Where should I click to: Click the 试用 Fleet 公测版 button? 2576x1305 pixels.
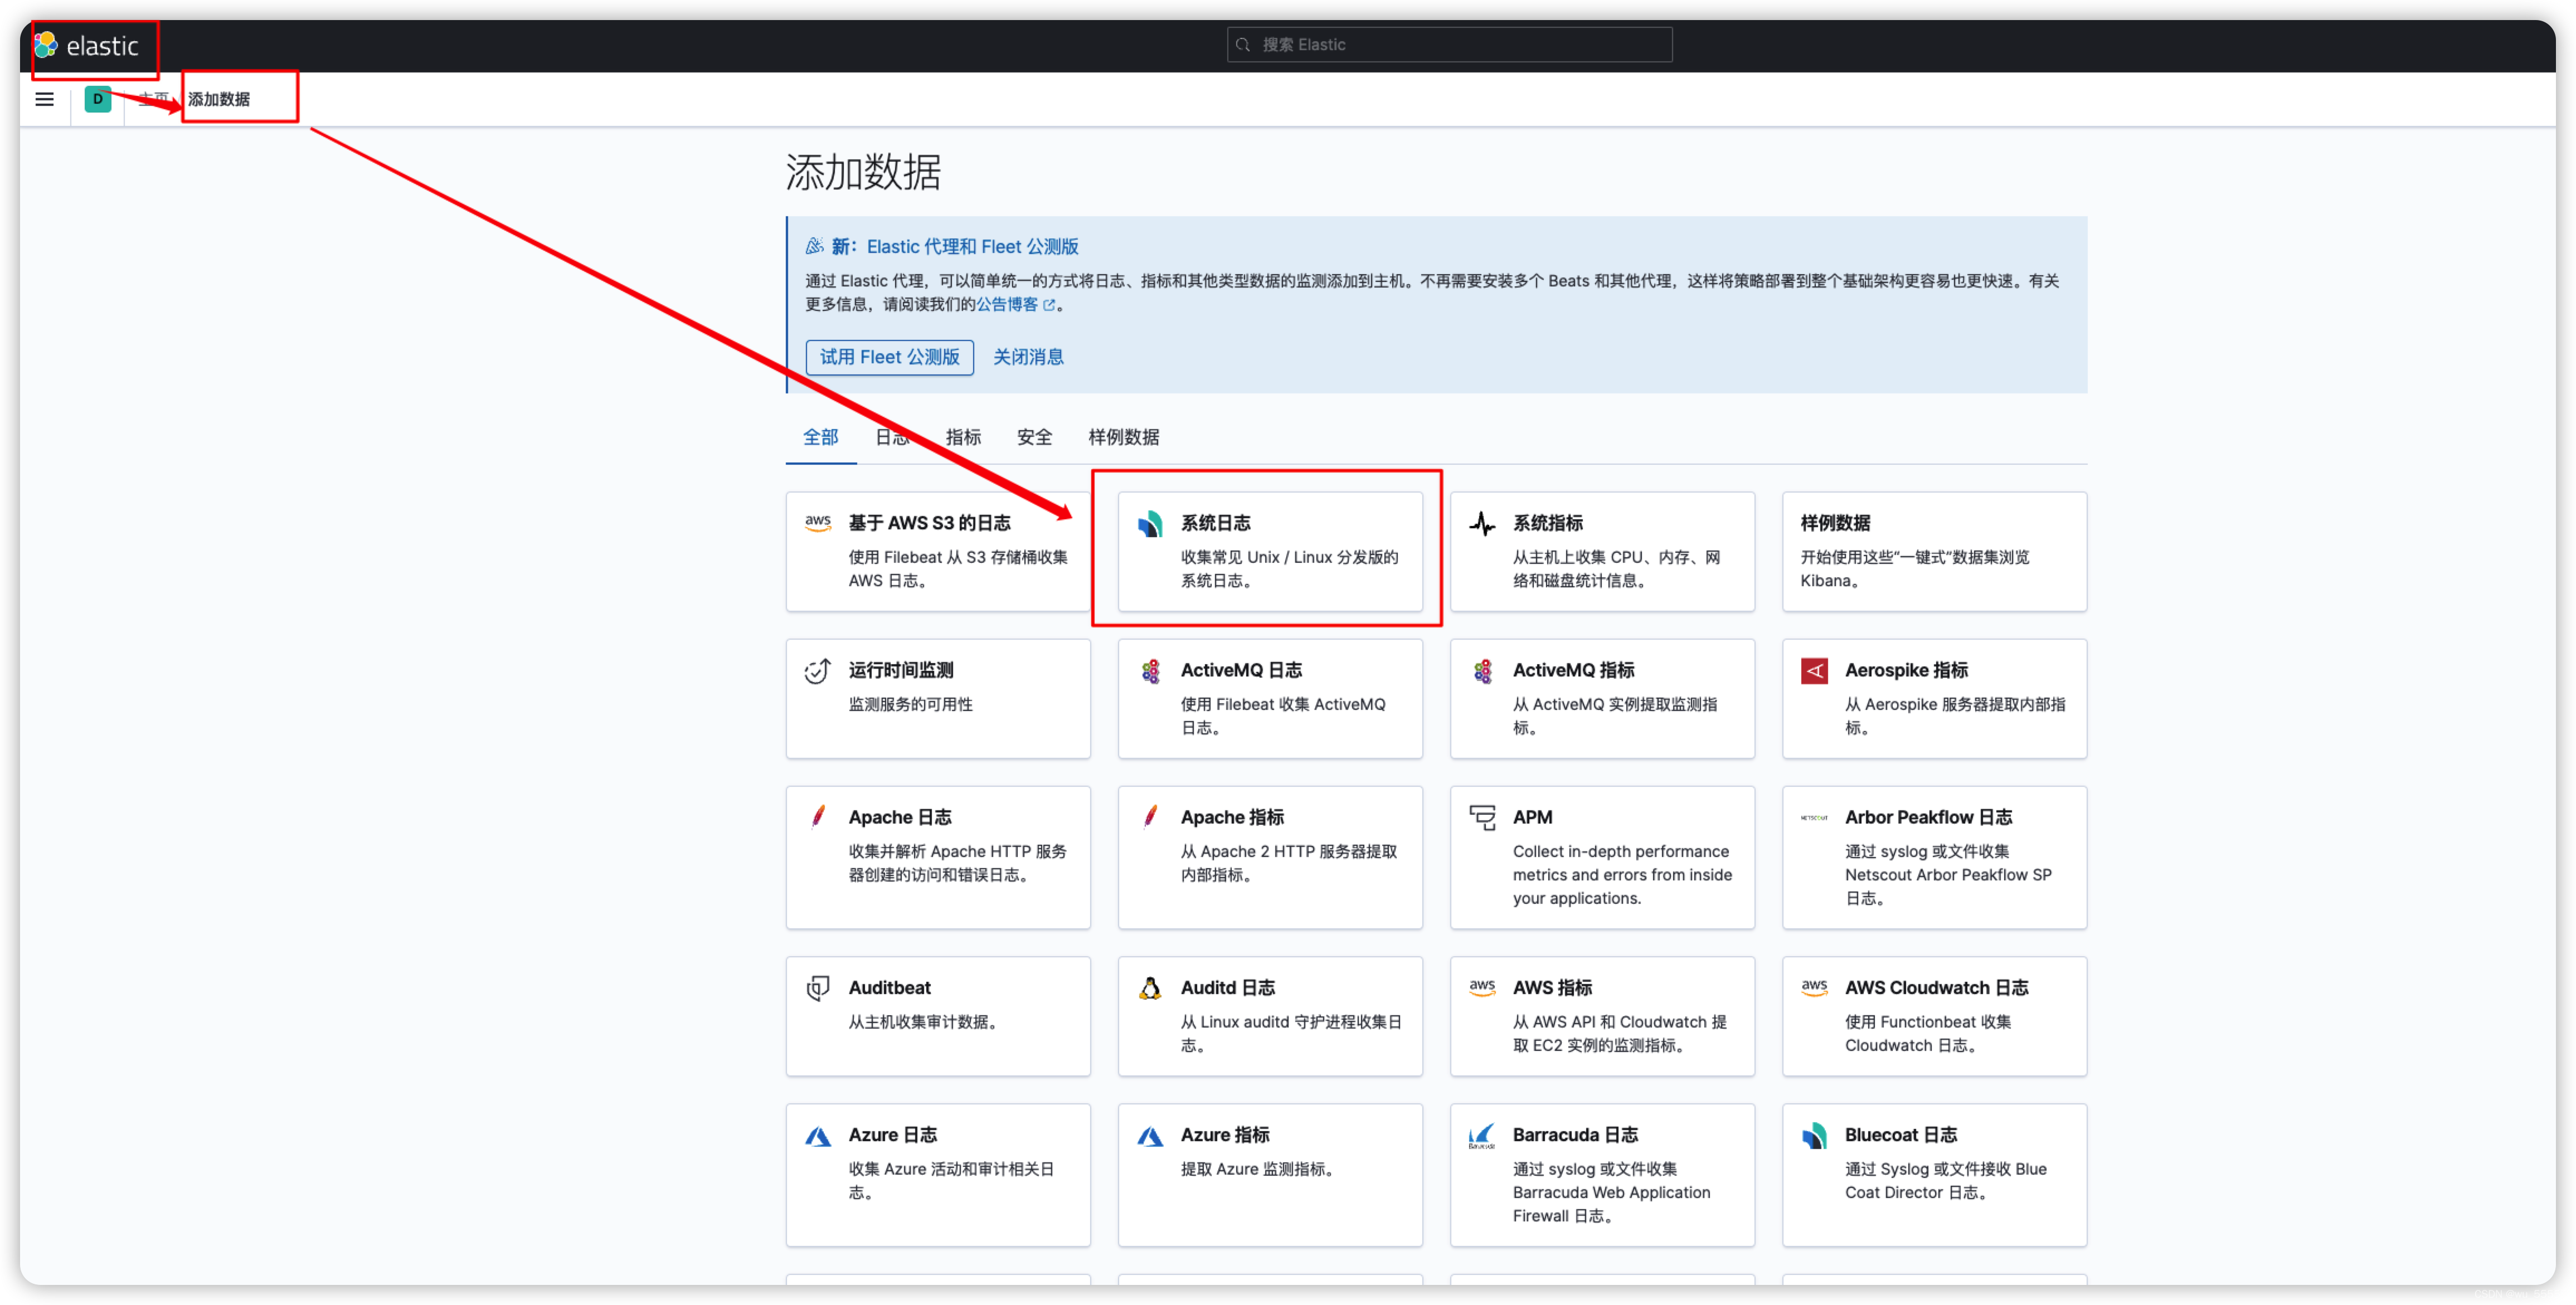click(x=889, y=357)
